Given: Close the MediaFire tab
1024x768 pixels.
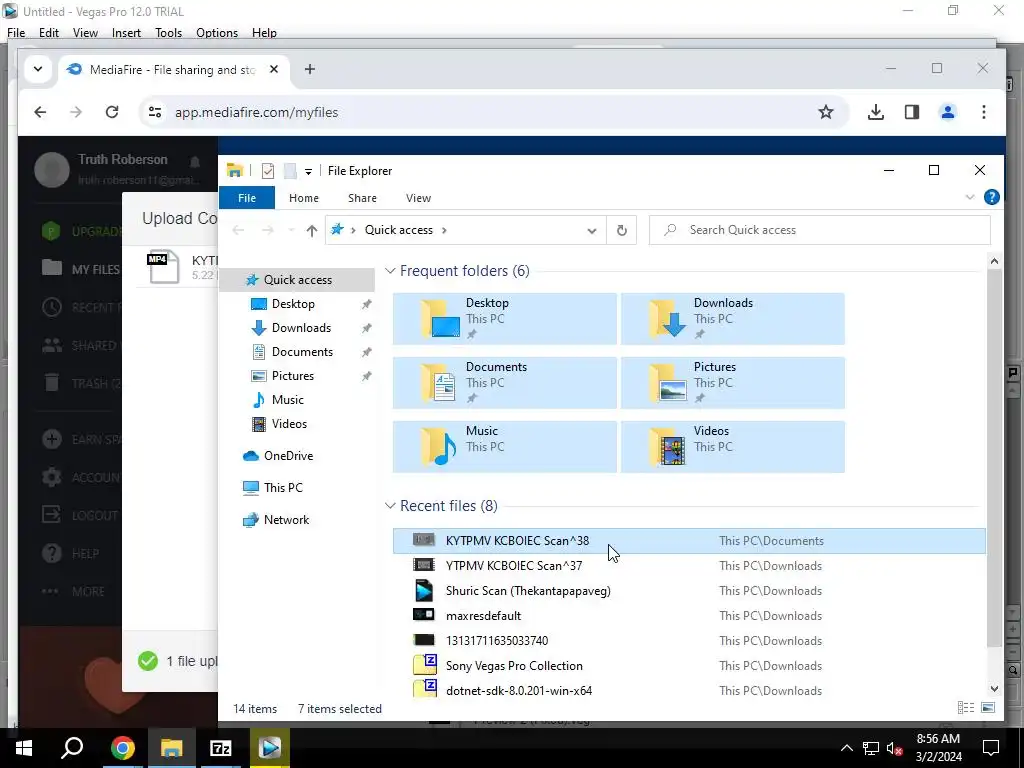Looking at the screenshot, I should pos(274,69).
